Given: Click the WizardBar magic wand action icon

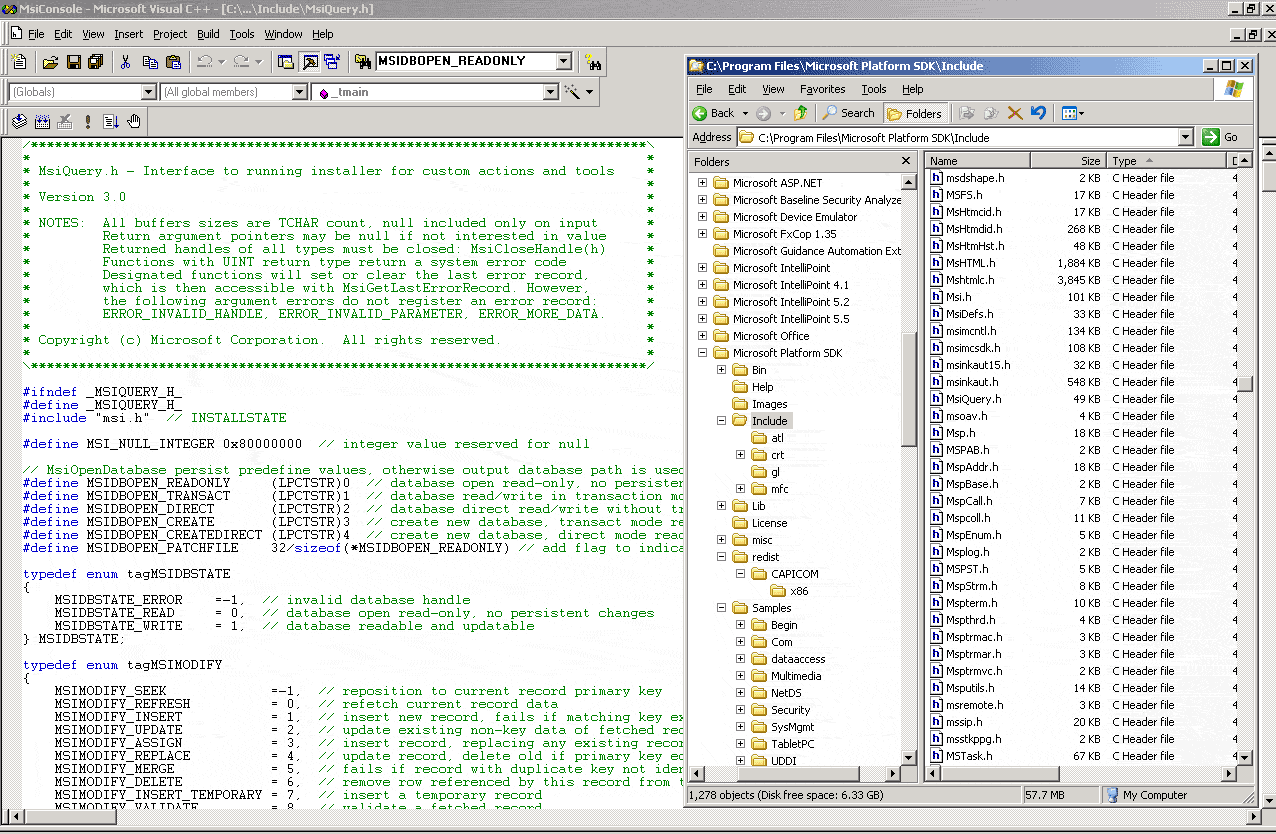Looking at the screenshot, I should click(573, 92).
